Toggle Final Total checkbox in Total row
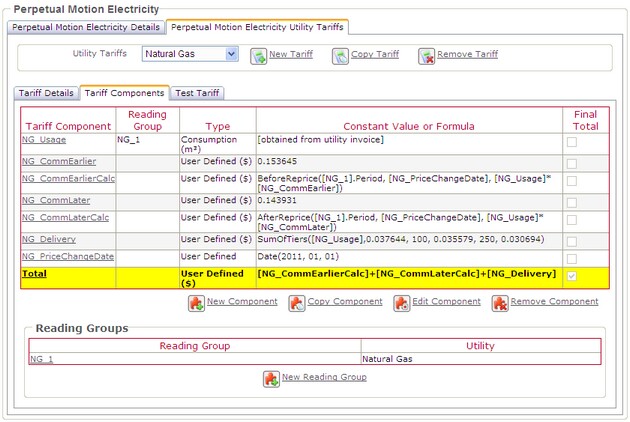The image size is (630, 422). tap(572, 276)
